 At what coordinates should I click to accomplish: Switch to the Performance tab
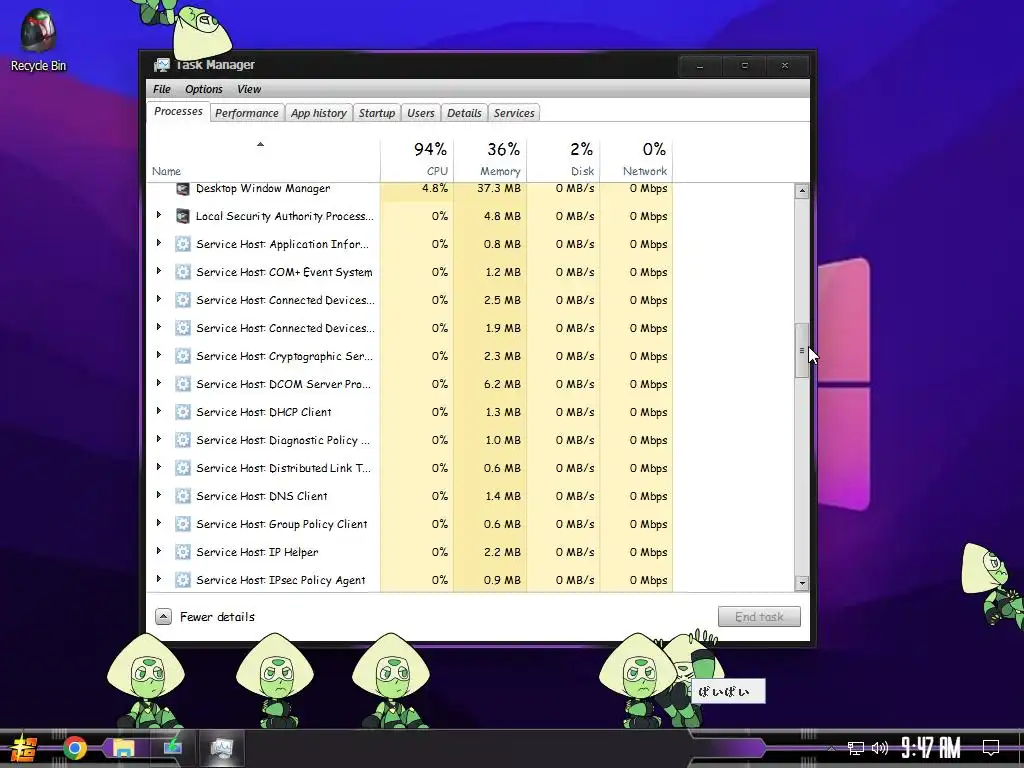click(x=247, y=113)
